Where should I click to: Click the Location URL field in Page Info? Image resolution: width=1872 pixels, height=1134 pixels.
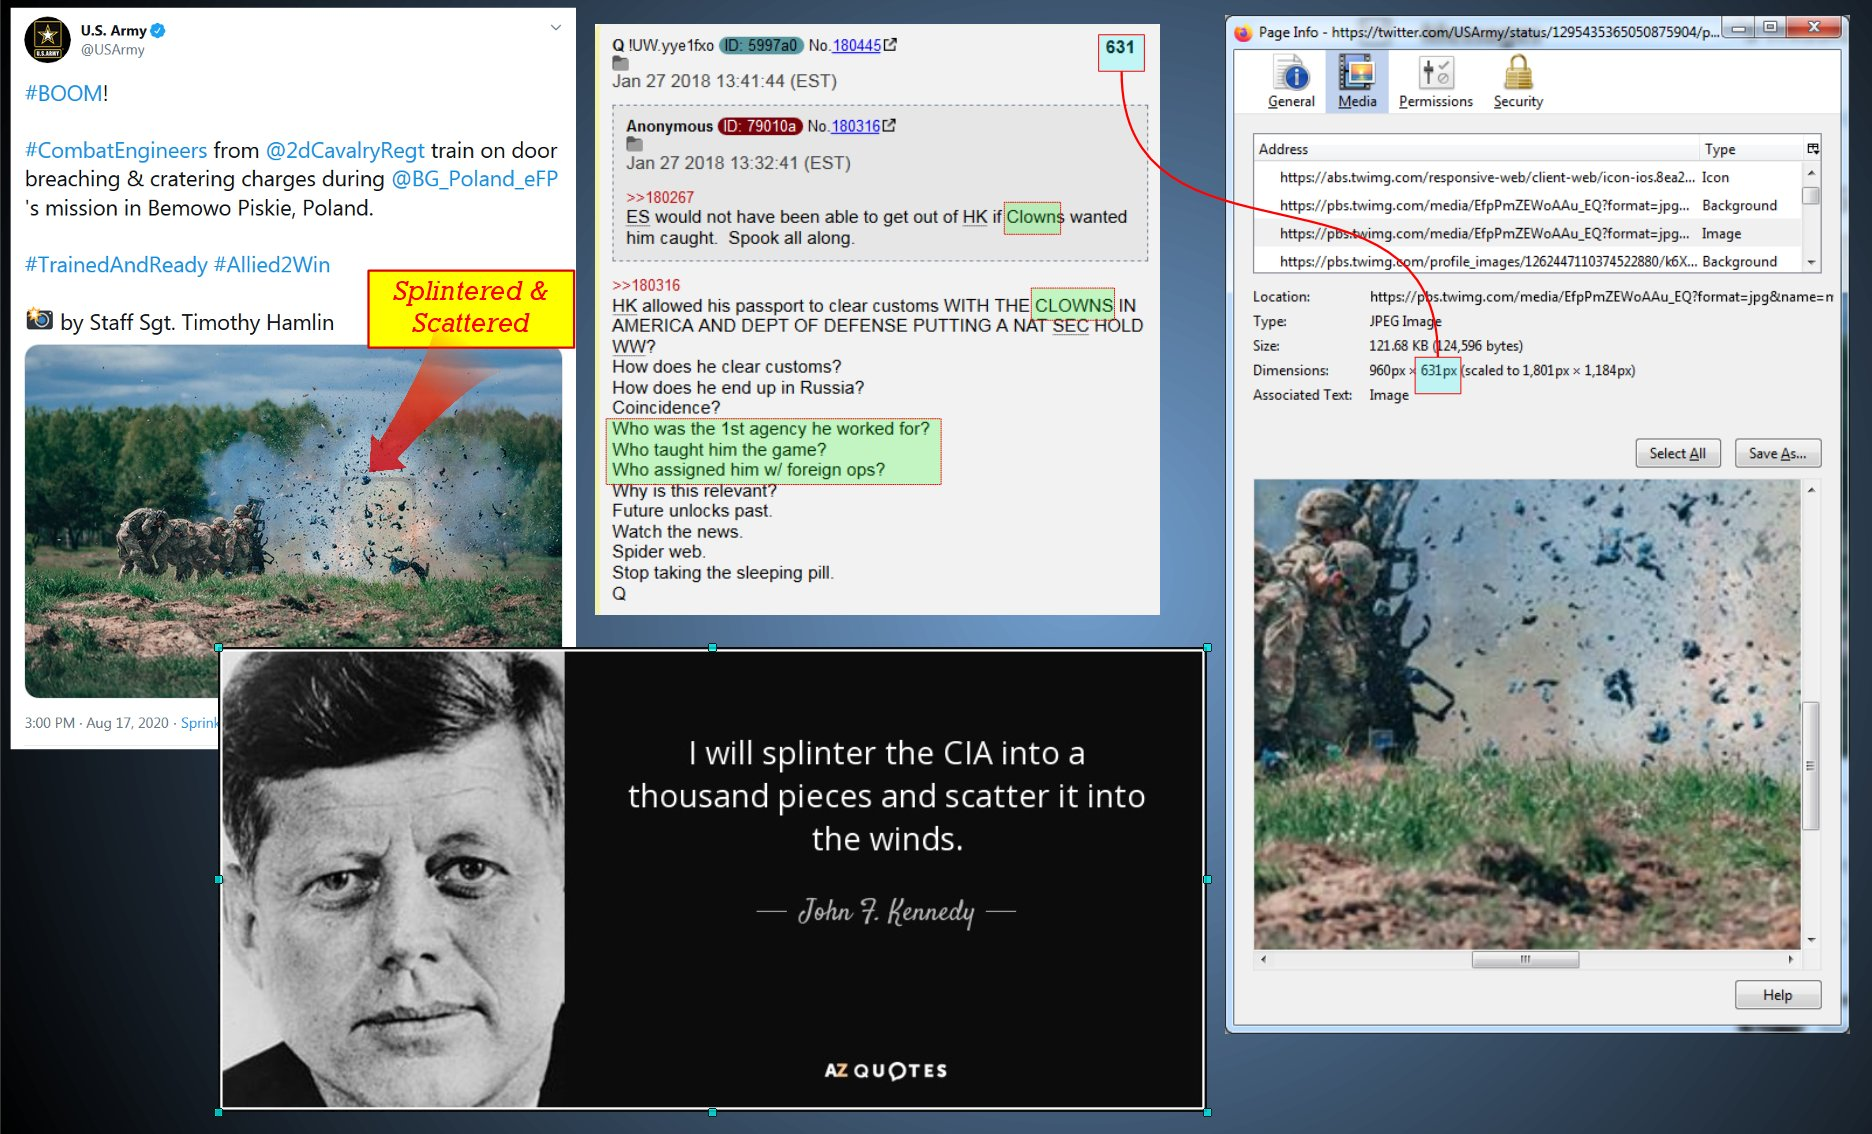click(x=1601, y=296)
